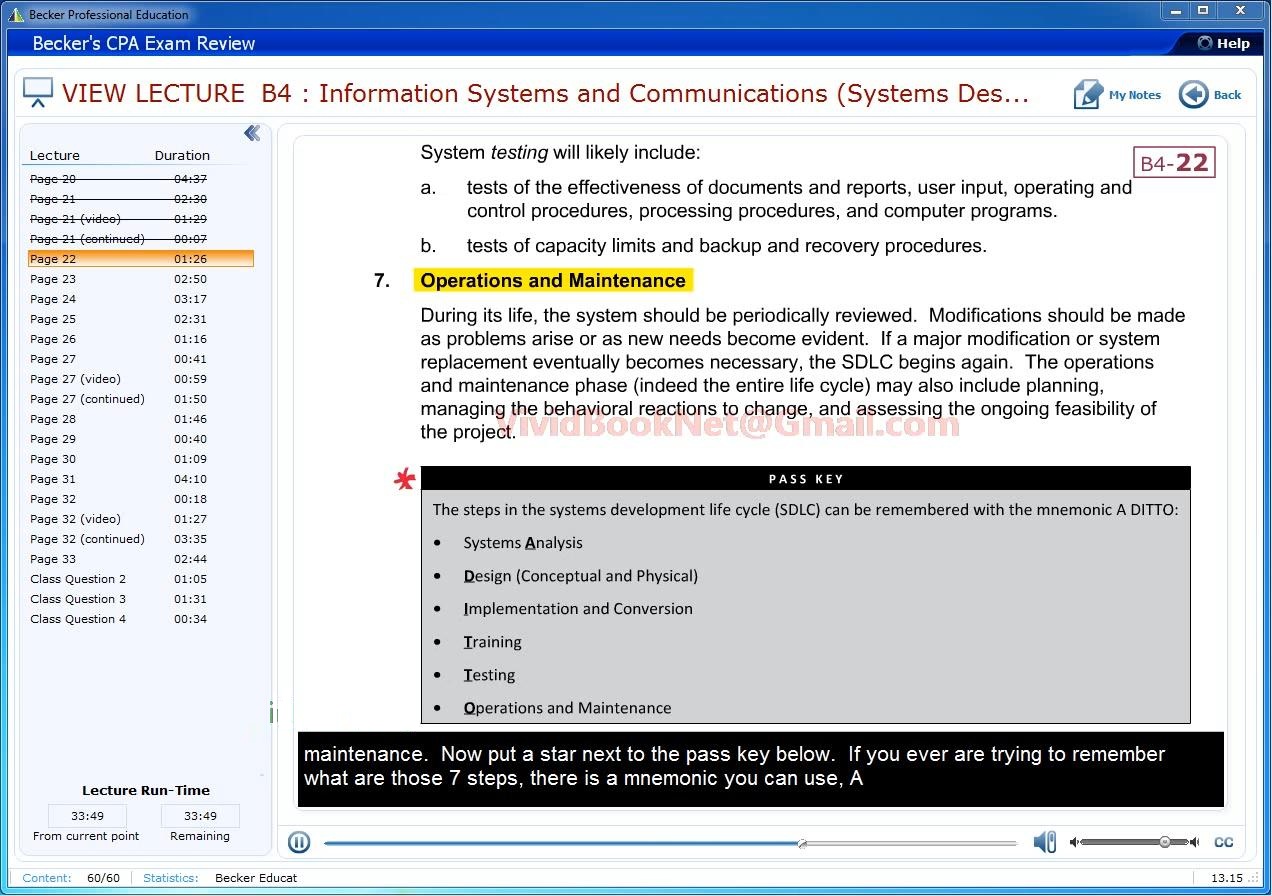Viewport: 1272px width, 896px height.
Task: Click the Becker Professional Education title bar icon
Action: point(16,15)
